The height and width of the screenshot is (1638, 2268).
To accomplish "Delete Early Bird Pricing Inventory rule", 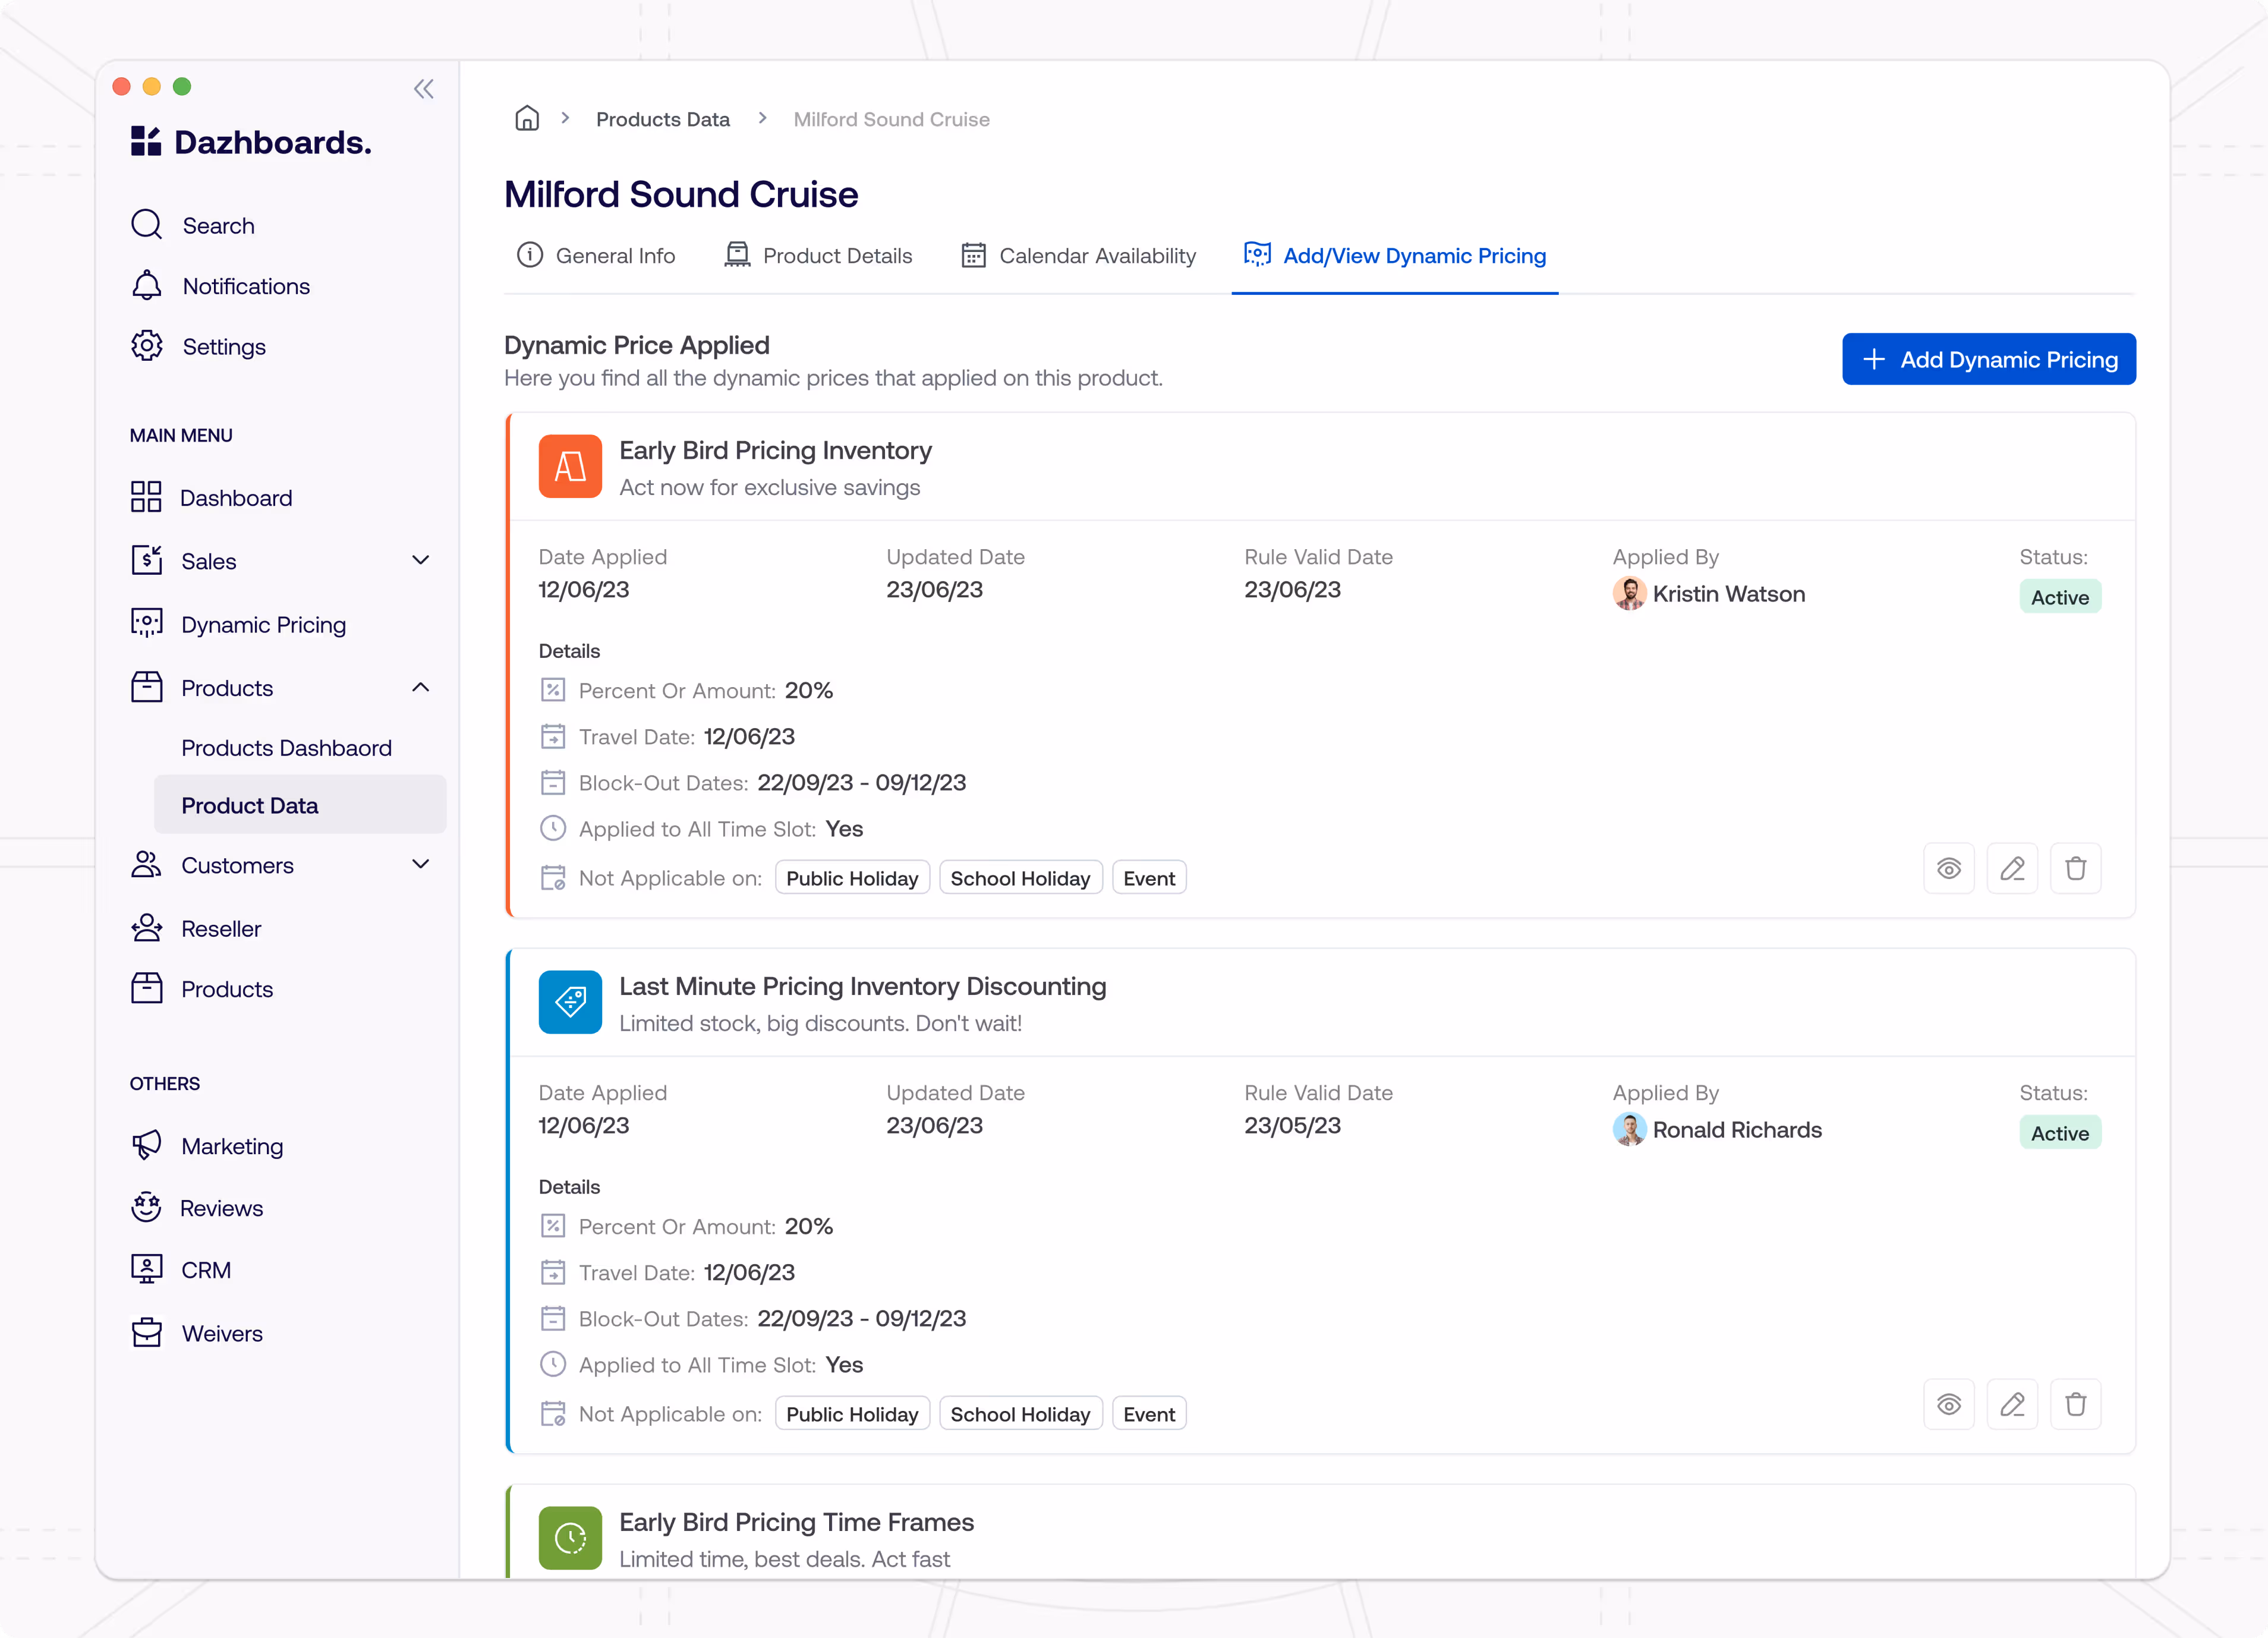I will 2075,868.
